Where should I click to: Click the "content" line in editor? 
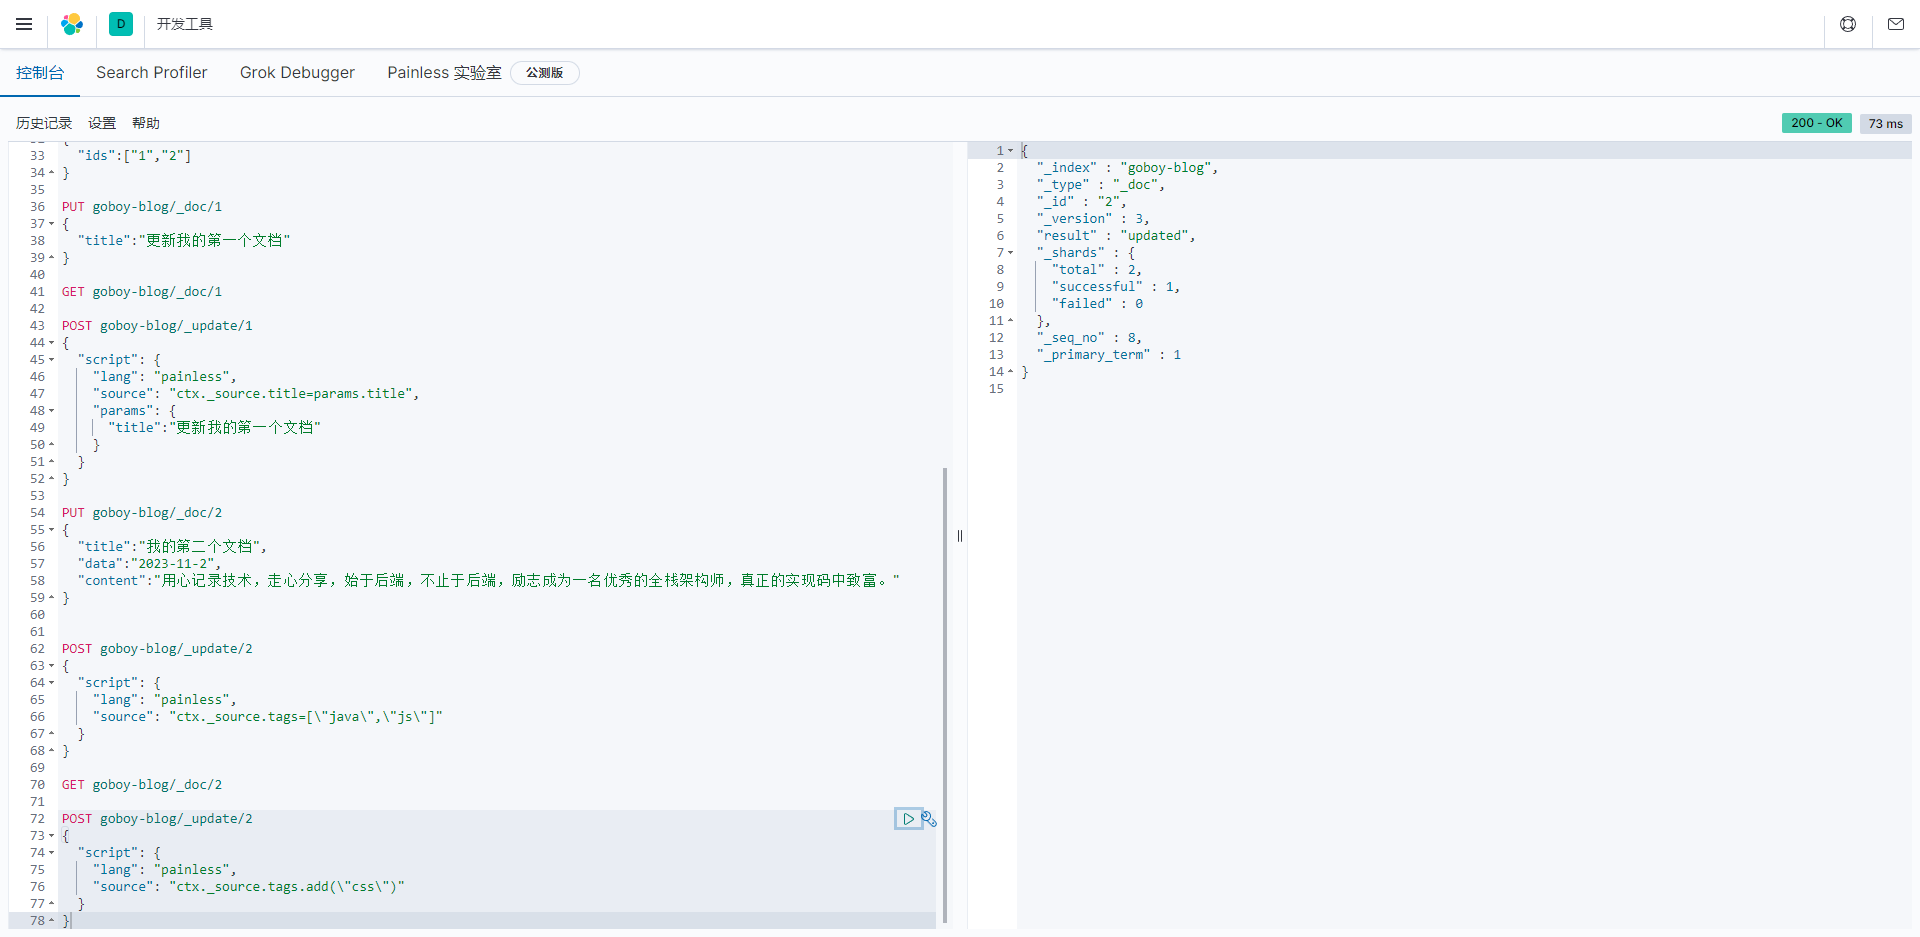[x=489, y=581]
